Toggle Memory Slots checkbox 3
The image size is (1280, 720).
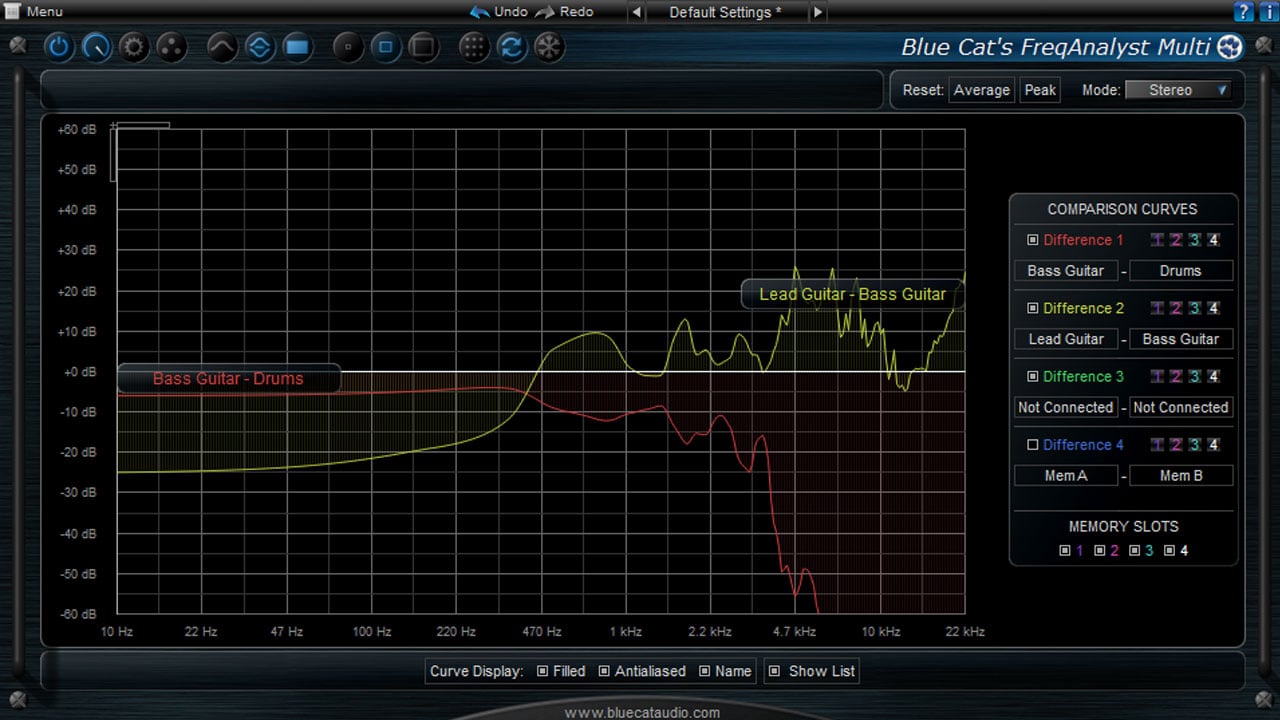[x=1135, y=550]
